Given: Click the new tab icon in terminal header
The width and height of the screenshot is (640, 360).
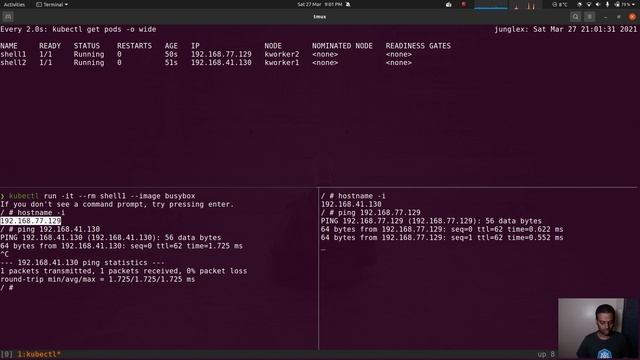Looking at the screenshot, I should (8, 17).
